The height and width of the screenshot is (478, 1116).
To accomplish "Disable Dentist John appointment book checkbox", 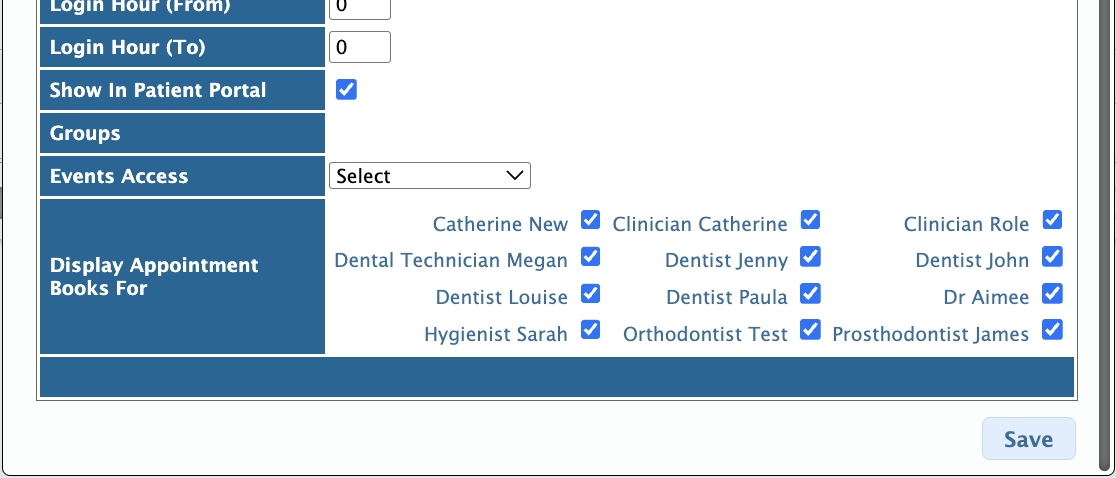I will coord(1053,256).
